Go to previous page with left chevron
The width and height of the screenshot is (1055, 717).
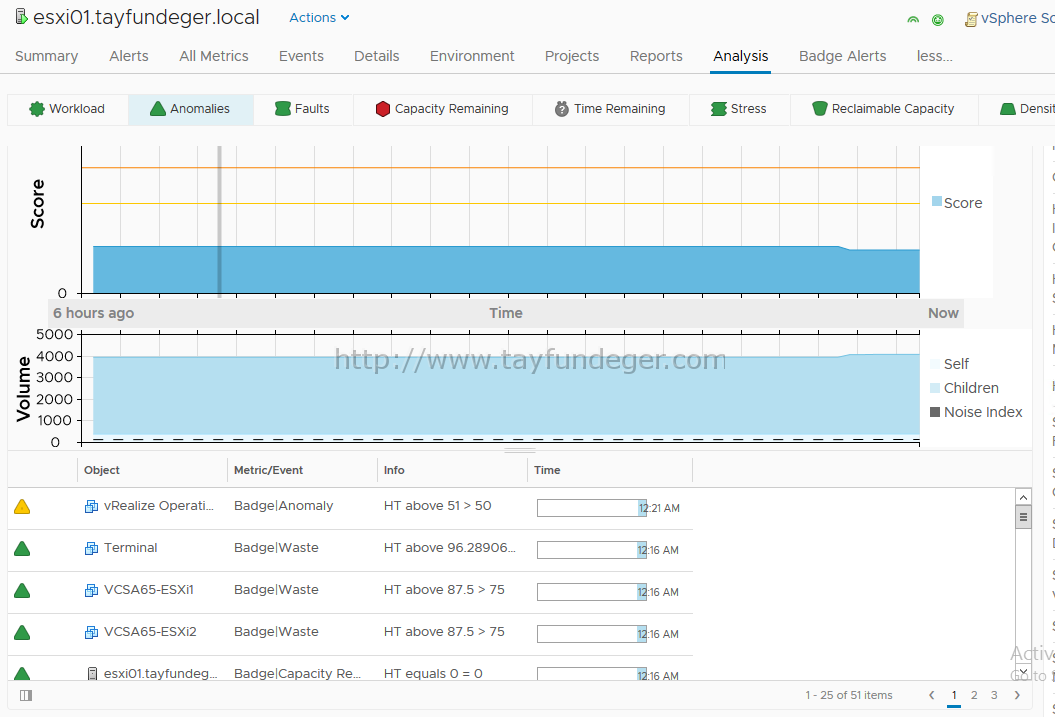pyautogui.click(x=932, y=695)
